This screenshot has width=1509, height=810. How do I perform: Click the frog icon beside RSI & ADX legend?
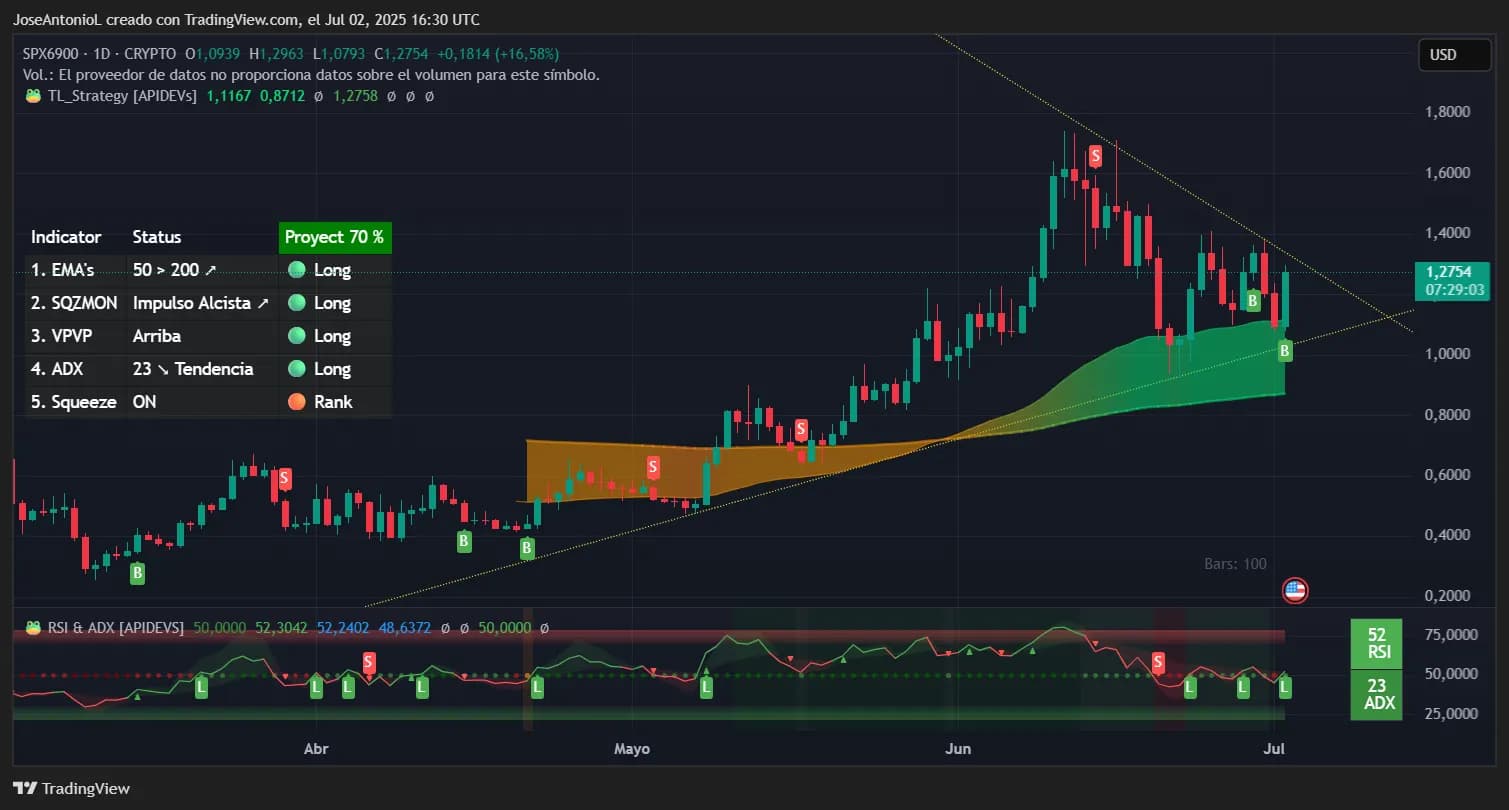click(x=33, y=628)
